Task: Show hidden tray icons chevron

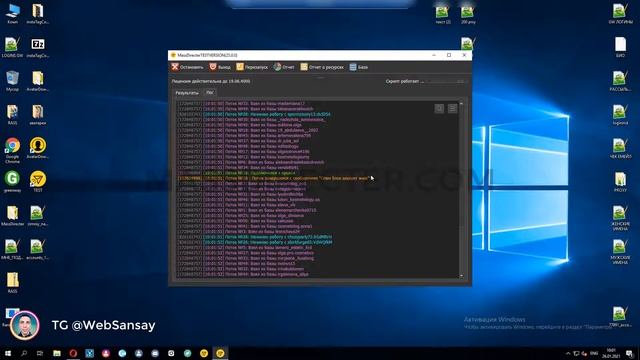Action: 568,353
